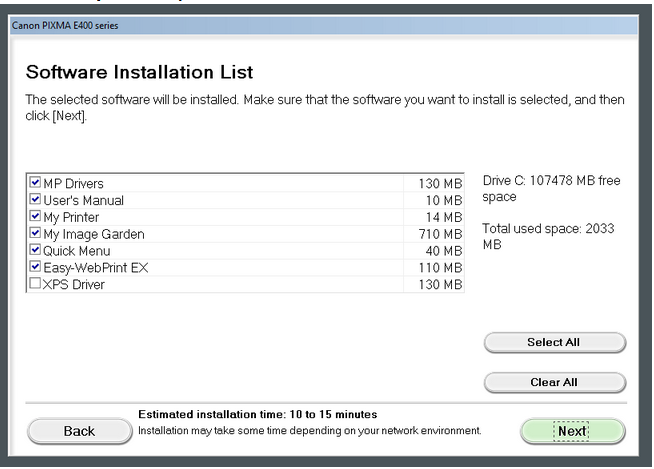This screenshot has height=469, width=654.
Task: Click the 110 MB size for Easy-WebPrint EX
Action: [x=440, y=268]
